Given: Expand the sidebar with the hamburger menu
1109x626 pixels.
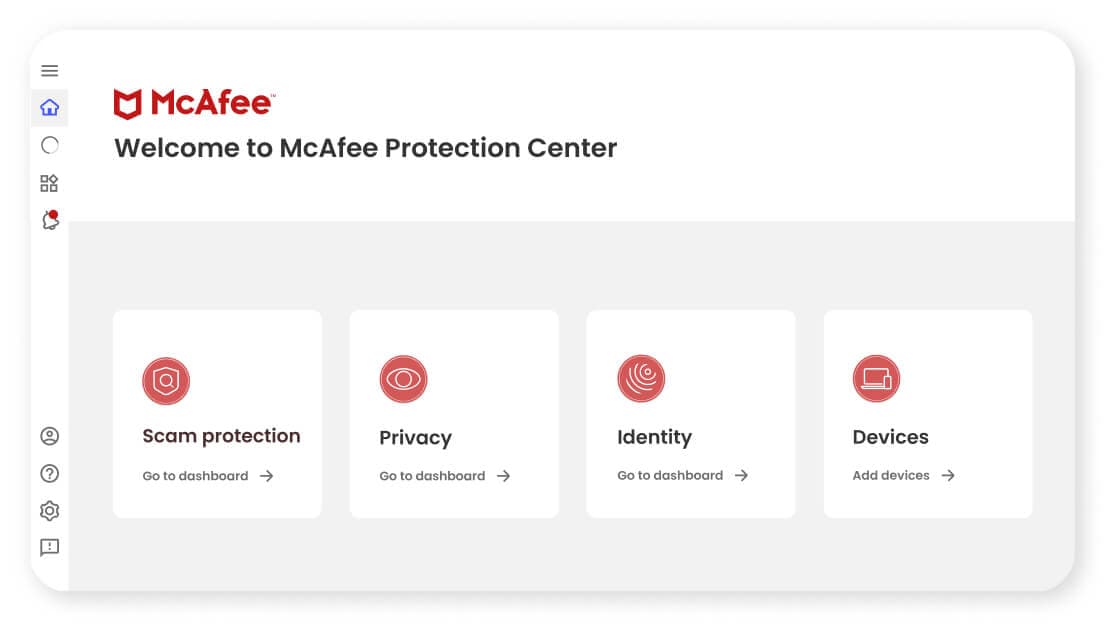Looking at the screenshot, I should [x=49, y=70].
